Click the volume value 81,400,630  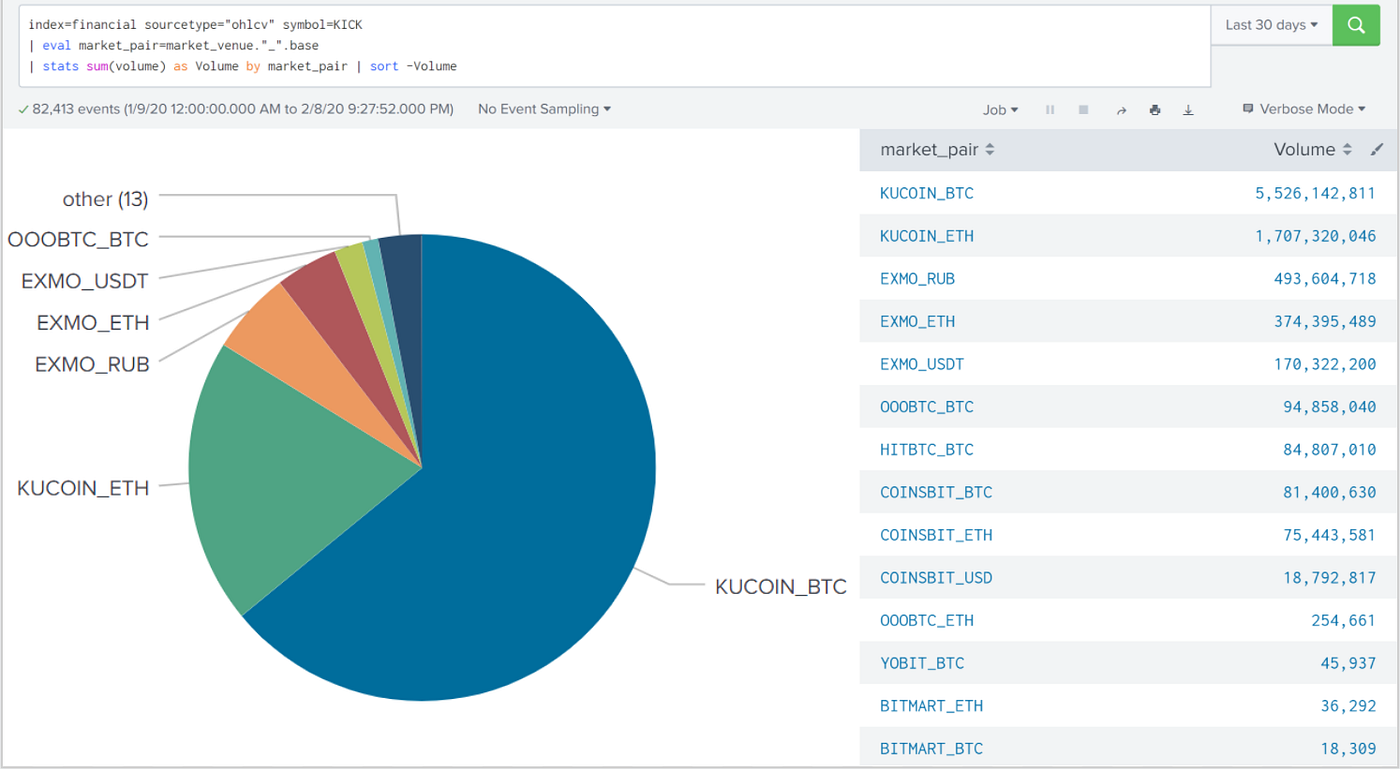click(1330, 492)
